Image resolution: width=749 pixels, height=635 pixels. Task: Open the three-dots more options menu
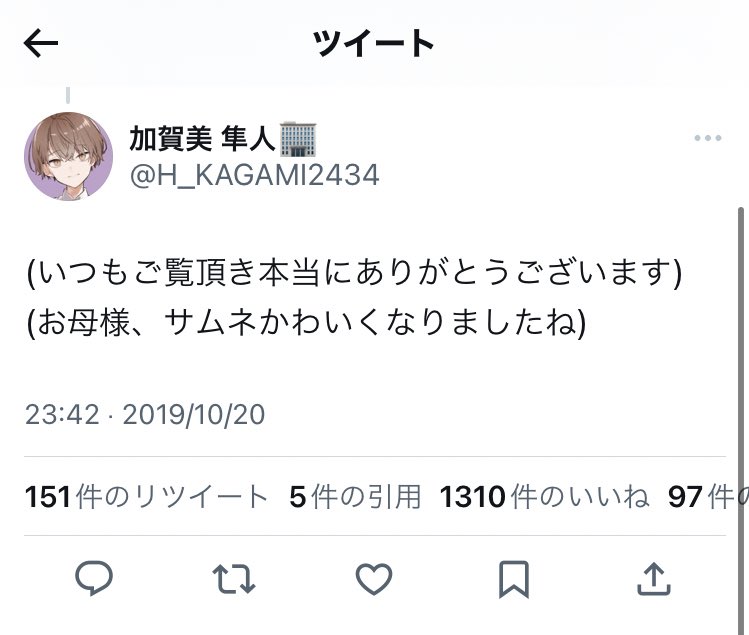click(x=707, y=138)
